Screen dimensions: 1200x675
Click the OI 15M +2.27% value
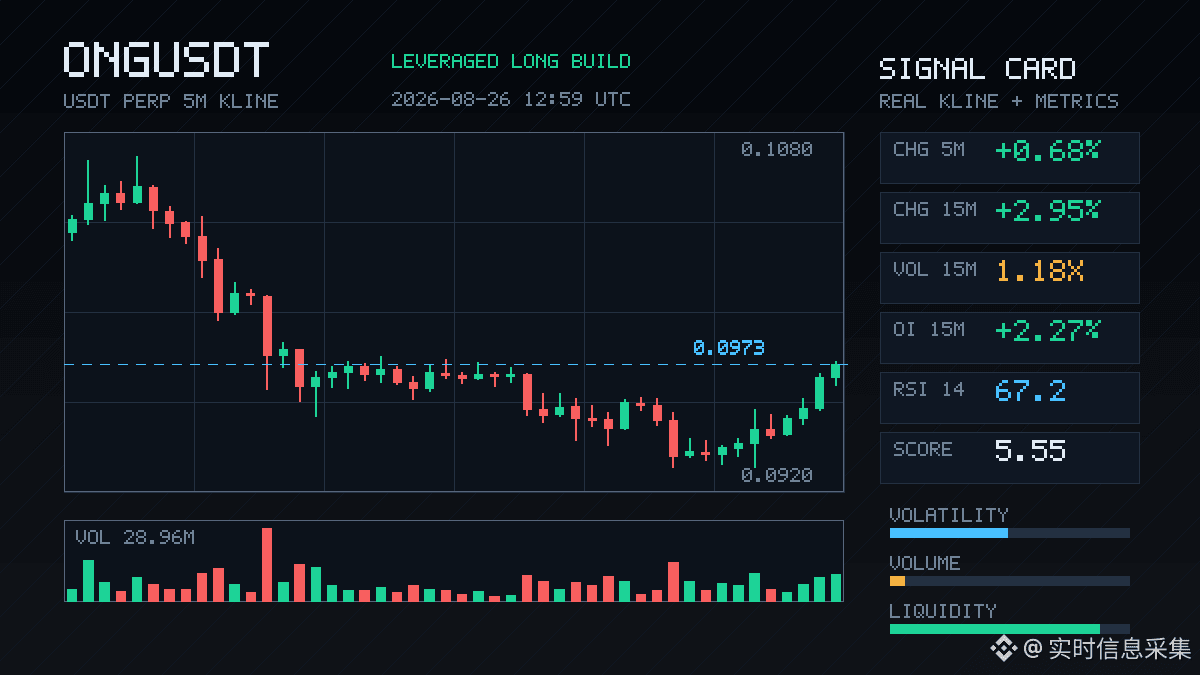click(1047, 330)
